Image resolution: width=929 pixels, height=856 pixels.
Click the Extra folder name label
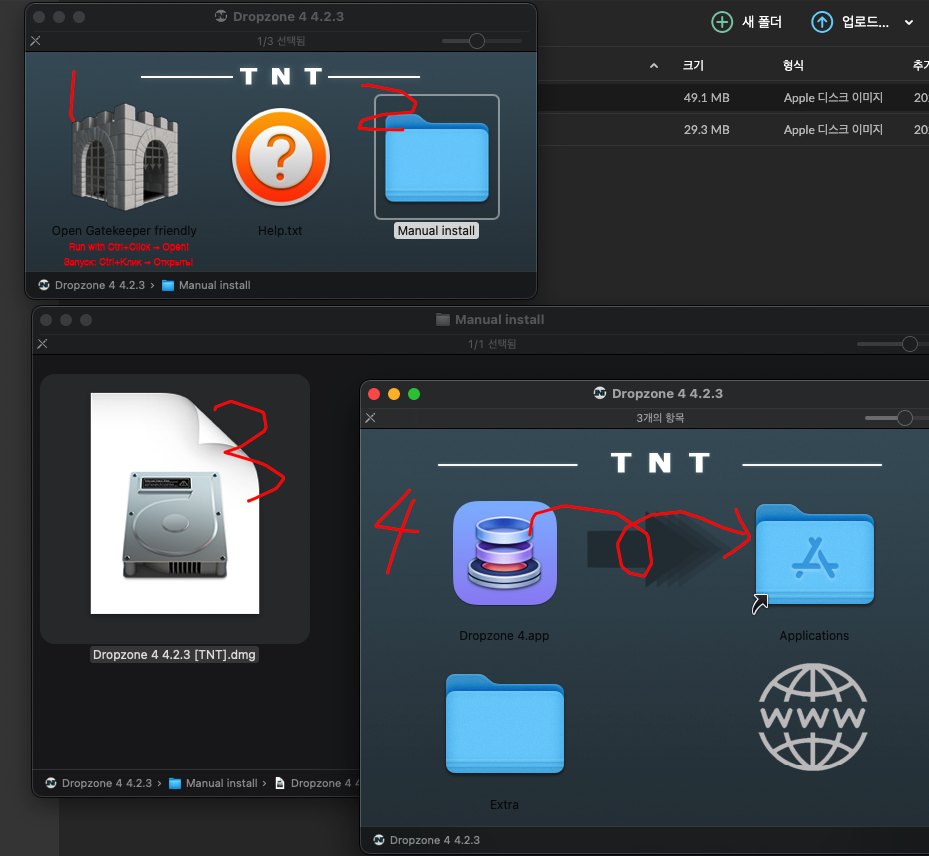click(x=504, y=804)
